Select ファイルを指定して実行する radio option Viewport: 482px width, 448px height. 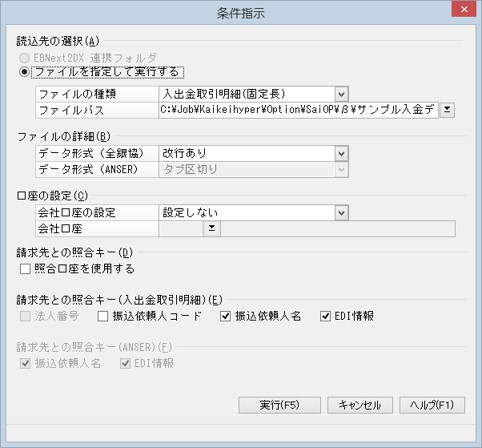[x=24, y=72]
